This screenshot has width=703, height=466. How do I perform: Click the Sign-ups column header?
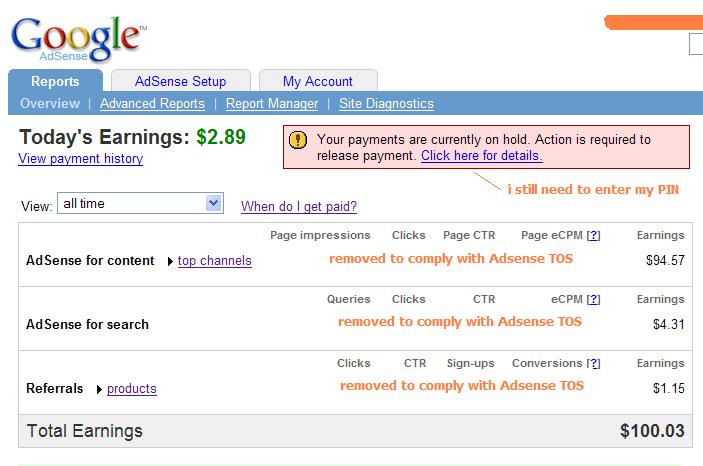click(x=471, y=363)
